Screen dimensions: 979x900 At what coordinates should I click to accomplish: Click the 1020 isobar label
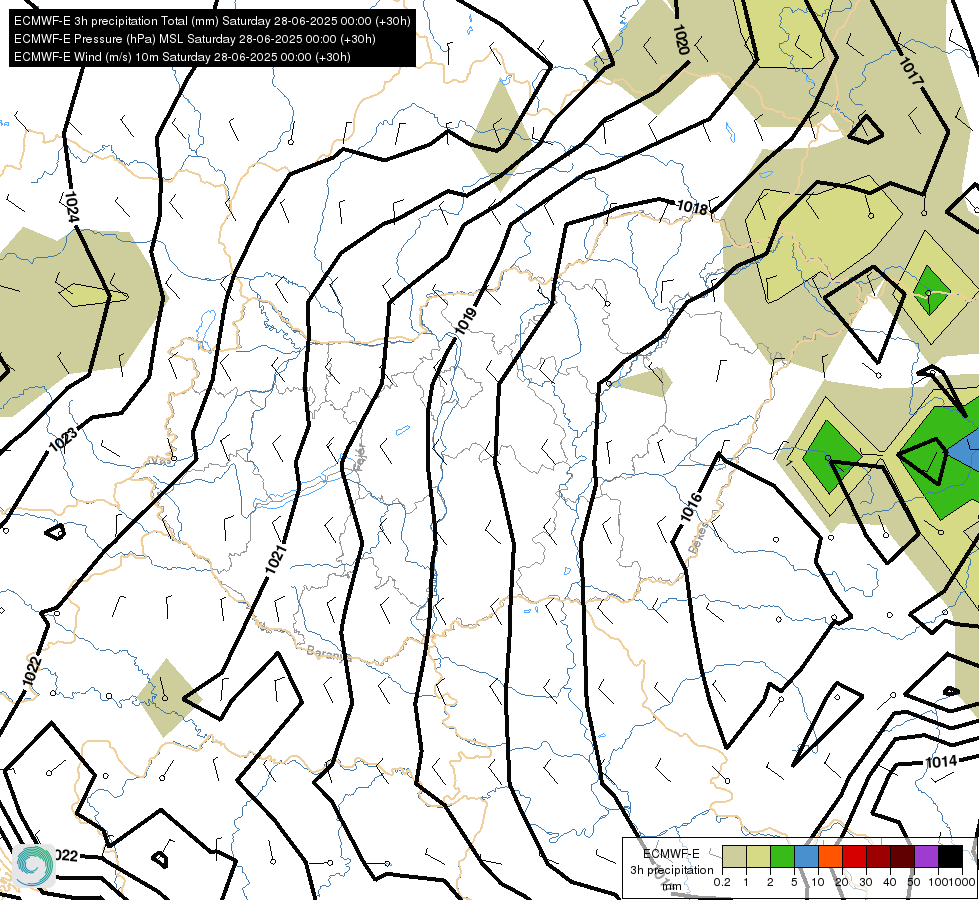click(681, 40)
